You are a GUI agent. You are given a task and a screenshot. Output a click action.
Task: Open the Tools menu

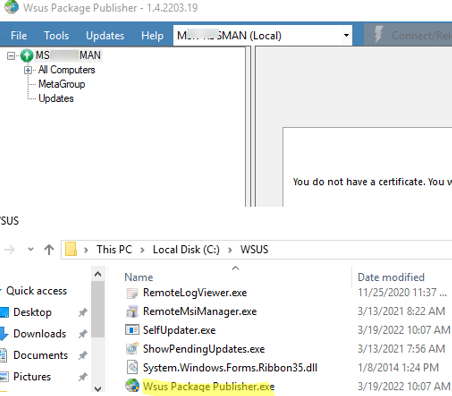(x=56, y=35)
